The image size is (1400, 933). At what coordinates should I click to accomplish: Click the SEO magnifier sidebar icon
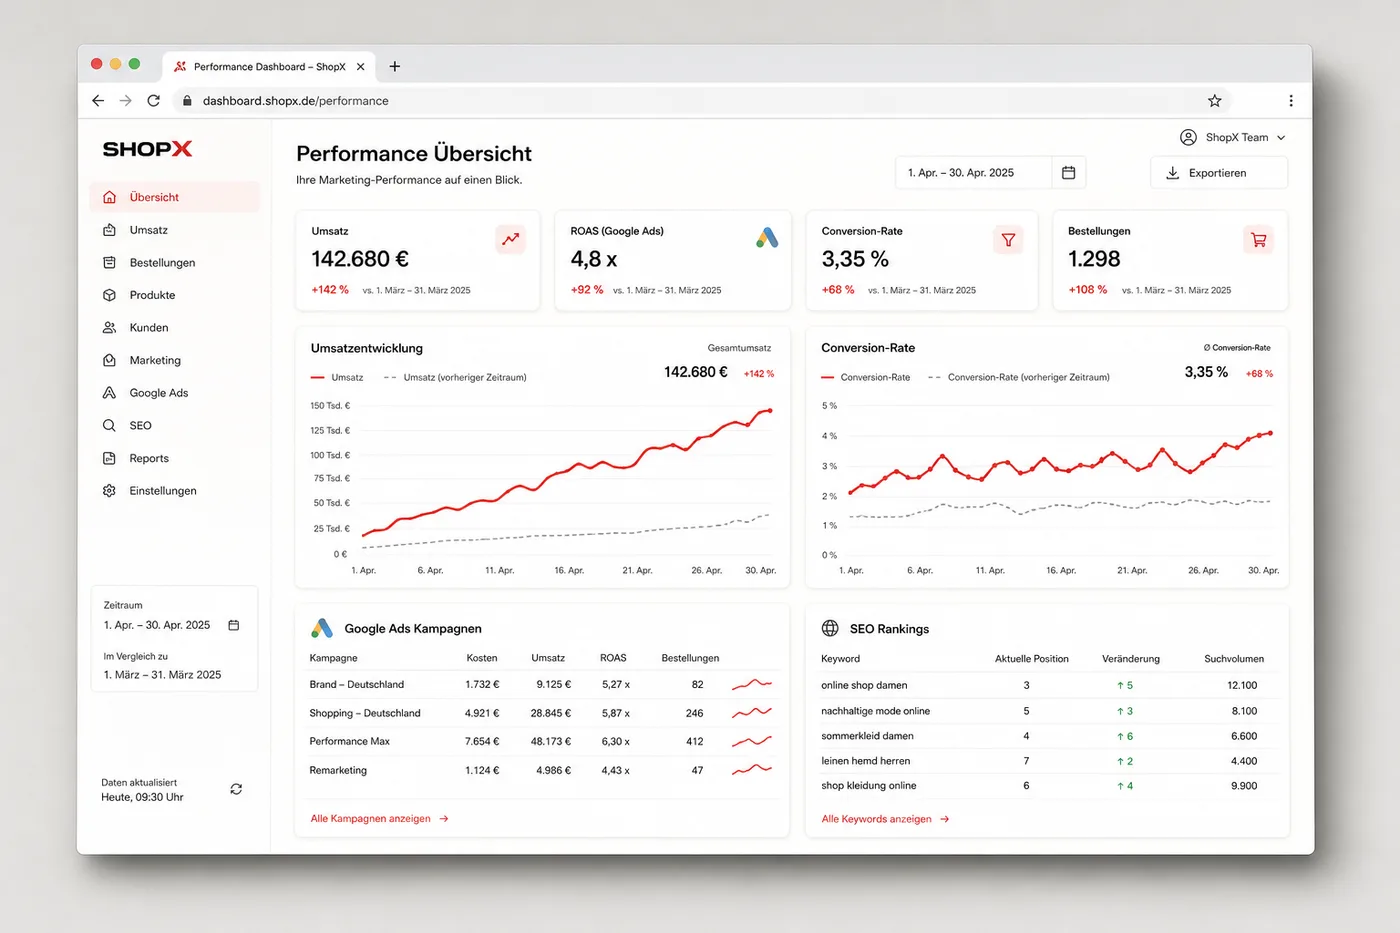pos(109,425)
